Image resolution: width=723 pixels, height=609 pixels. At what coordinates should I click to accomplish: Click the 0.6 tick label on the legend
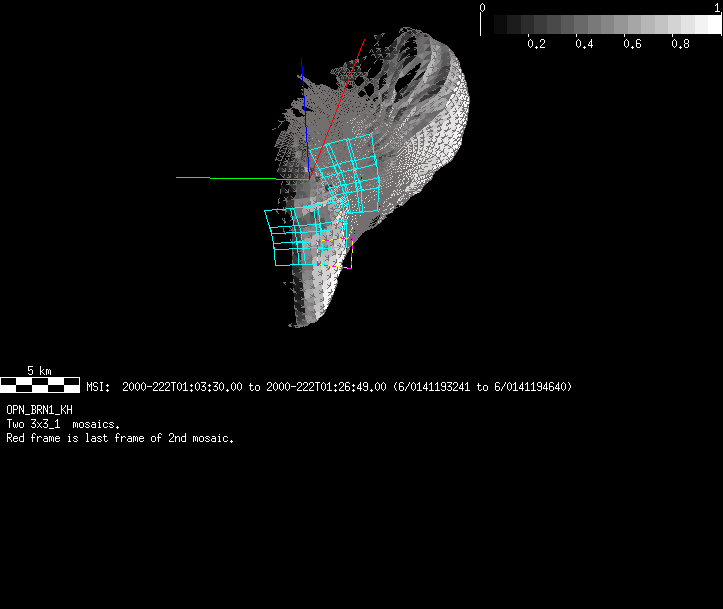point(632,45)
